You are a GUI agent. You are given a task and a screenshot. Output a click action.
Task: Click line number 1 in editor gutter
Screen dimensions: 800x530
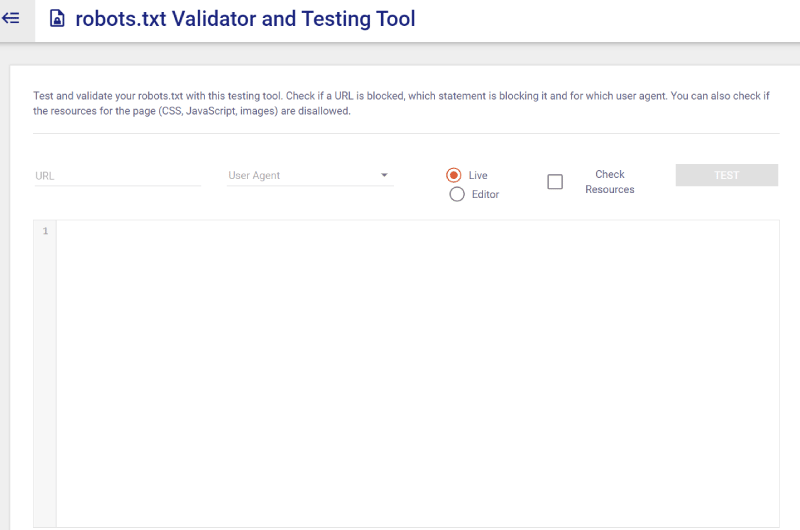coord(45,231)
